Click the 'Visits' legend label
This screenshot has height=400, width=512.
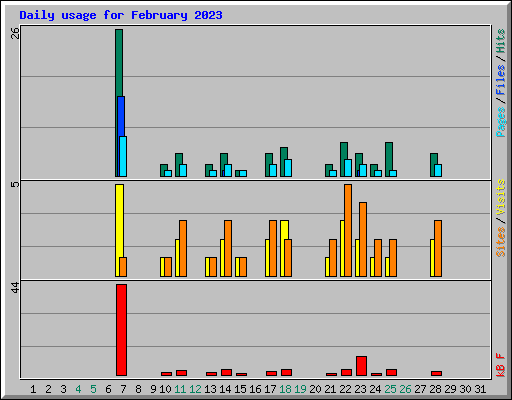point(500,197)
